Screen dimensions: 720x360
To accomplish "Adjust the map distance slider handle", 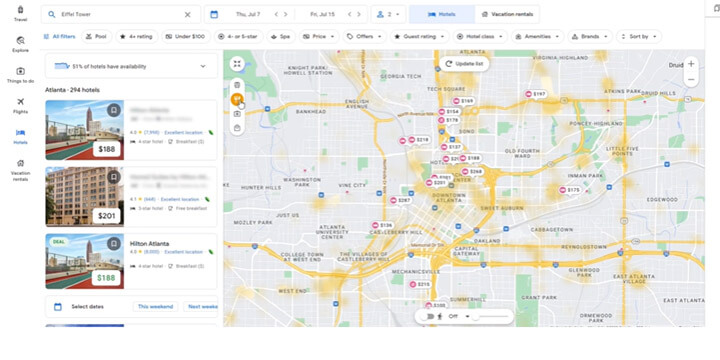I will (476, 316).
